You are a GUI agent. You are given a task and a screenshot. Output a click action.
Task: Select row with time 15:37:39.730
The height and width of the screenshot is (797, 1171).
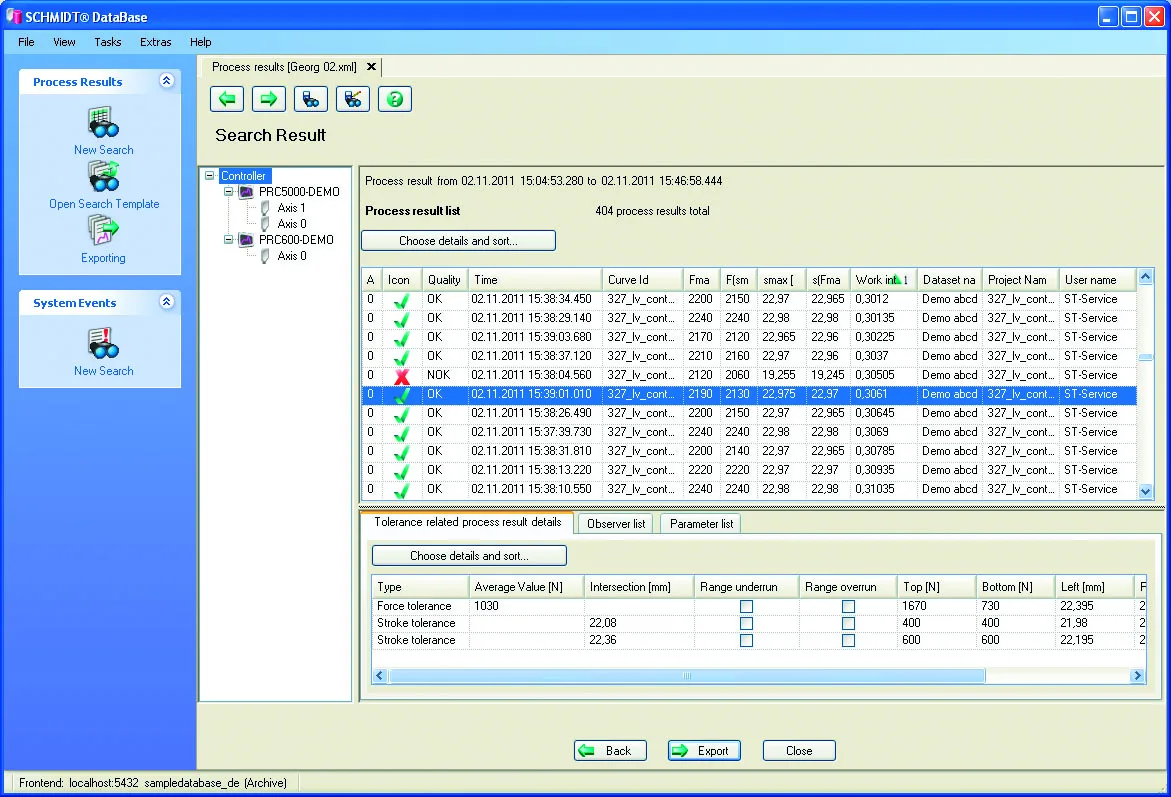tap(749, 432)
